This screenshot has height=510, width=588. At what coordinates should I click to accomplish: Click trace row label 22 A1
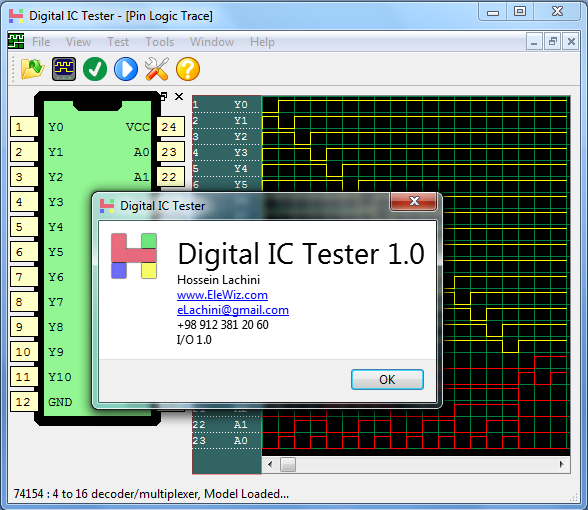226,424
